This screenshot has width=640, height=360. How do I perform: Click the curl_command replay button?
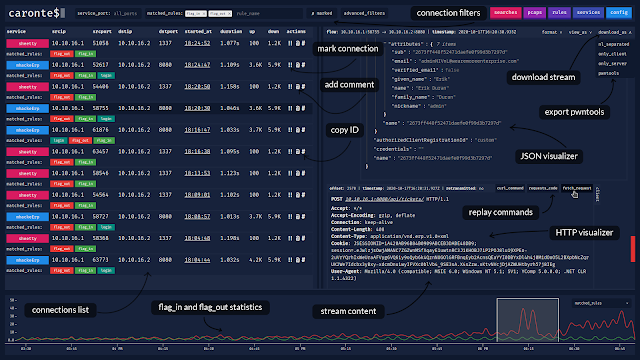[510, 188]
